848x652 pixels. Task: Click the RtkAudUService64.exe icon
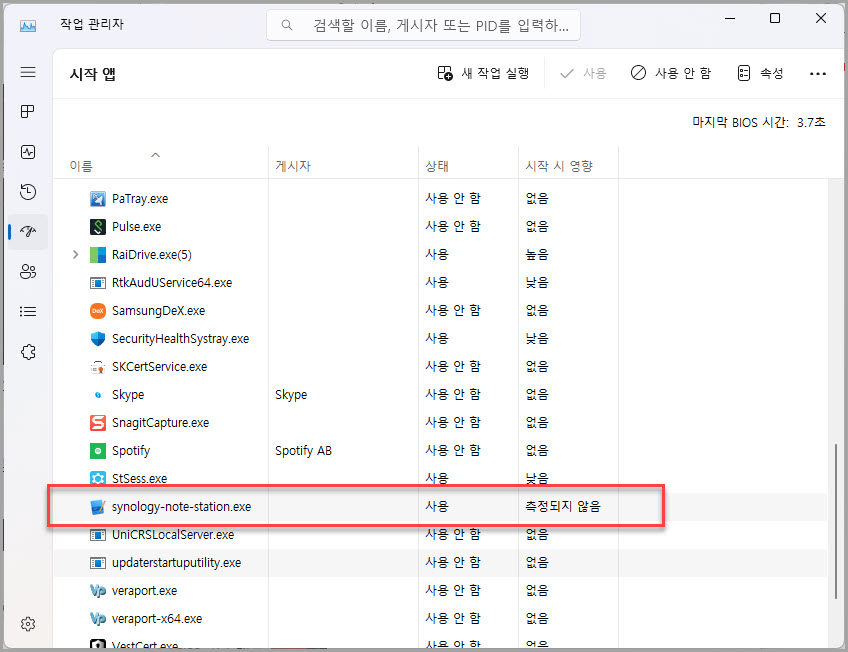pyautogui.click(x=97, y=283)
